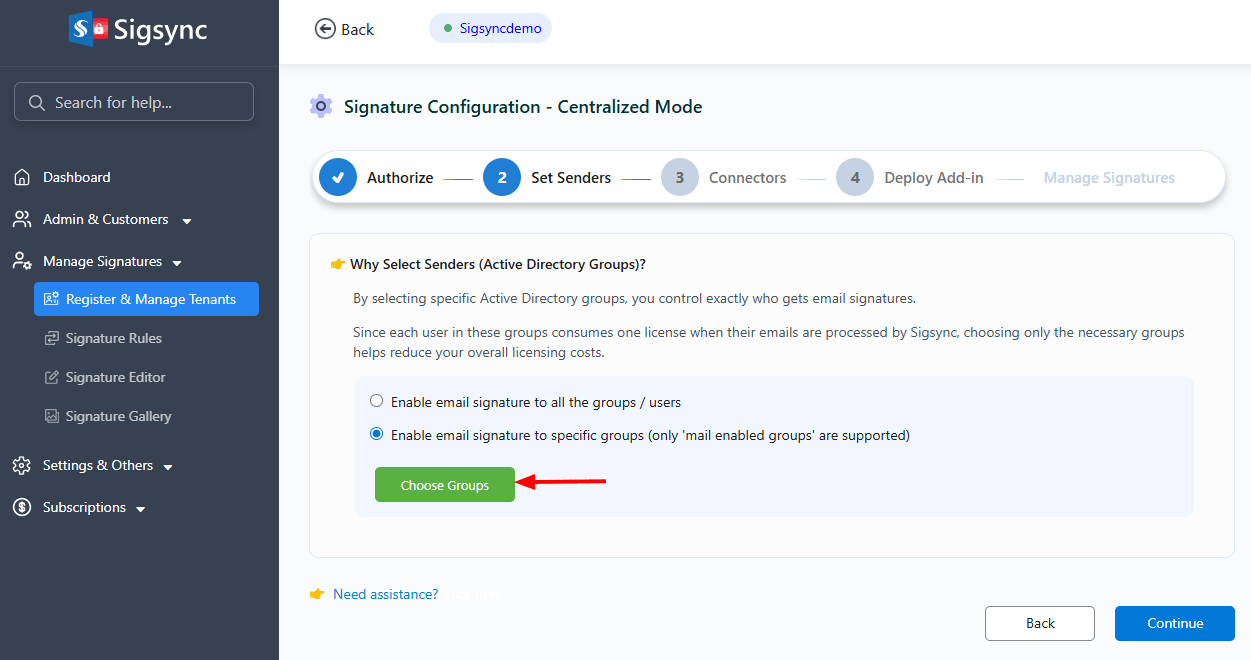
Task: Expand the Subscriptions dropdown arrow
Action: click(x=141, y=509)
